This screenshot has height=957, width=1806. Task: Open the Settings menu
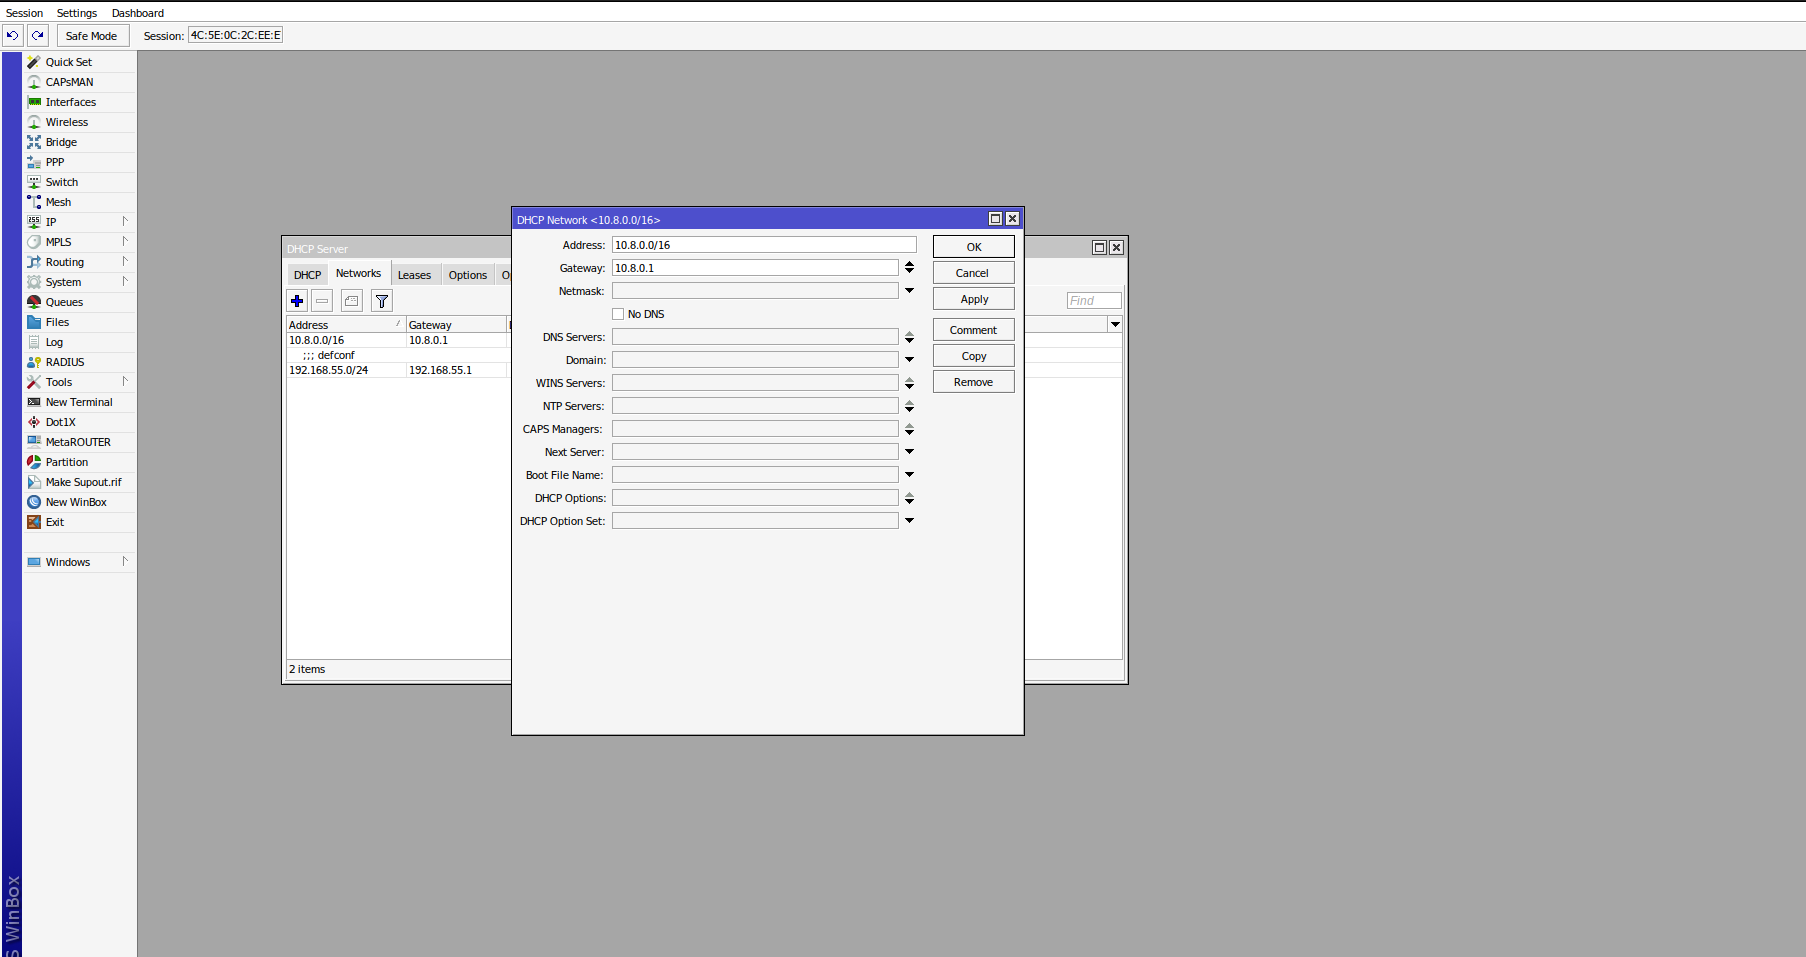coord(77,13)
